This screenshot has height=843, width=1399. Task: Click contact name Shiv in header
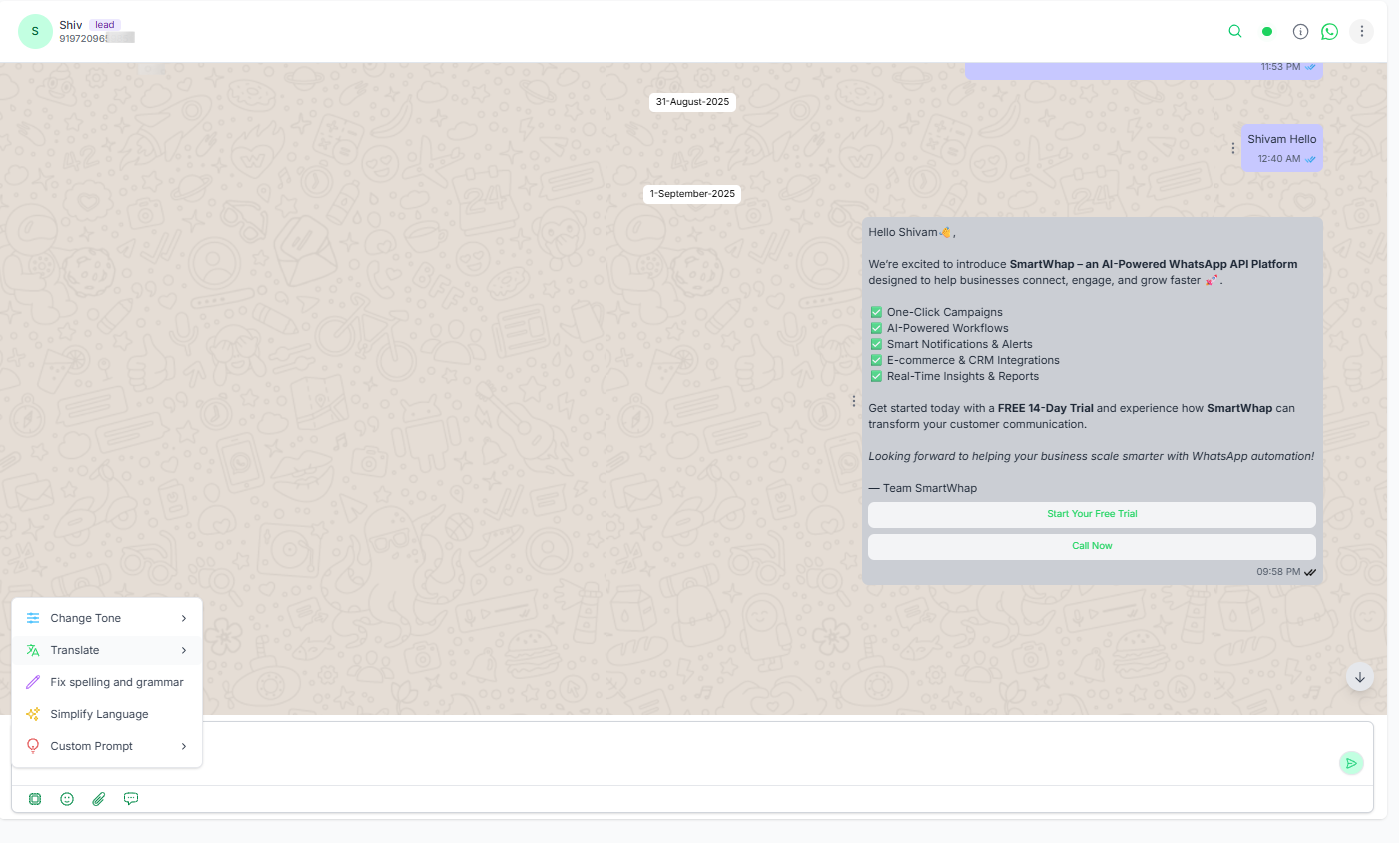pos(71,24)
